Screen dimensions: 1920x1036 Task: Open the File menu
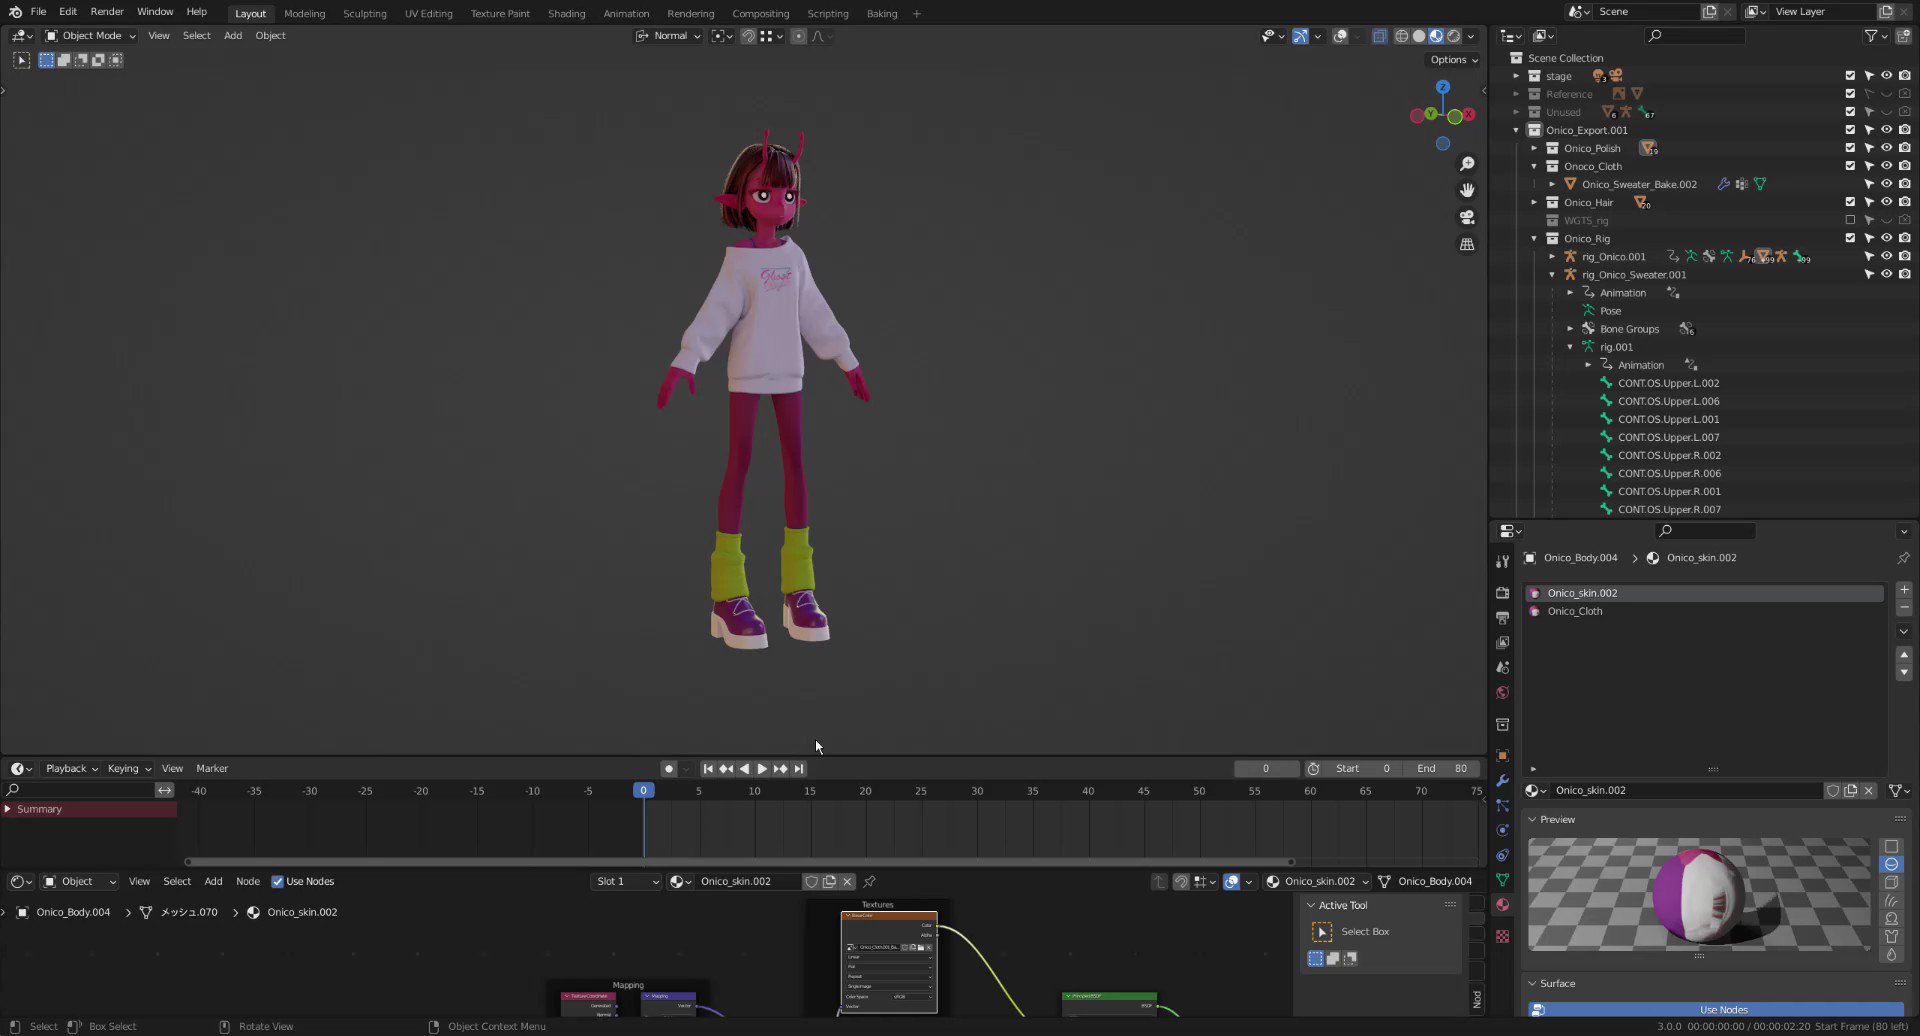point(38,12)
